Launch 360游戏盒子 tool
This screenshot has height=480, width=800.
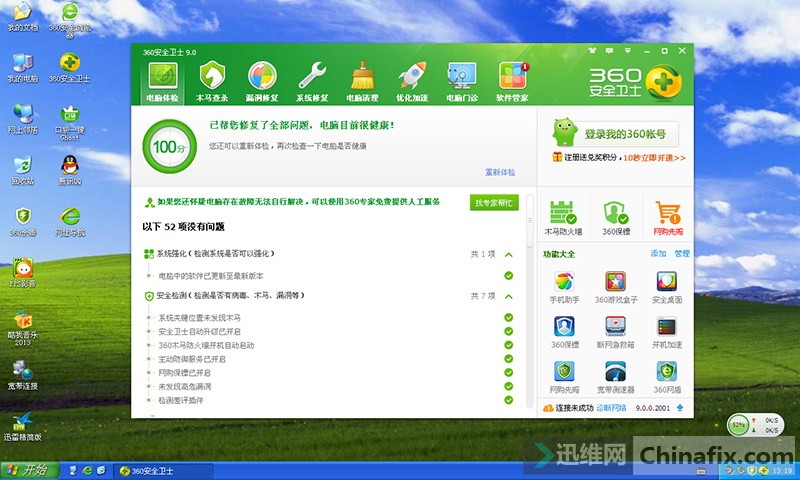click(x=616, y=288)
